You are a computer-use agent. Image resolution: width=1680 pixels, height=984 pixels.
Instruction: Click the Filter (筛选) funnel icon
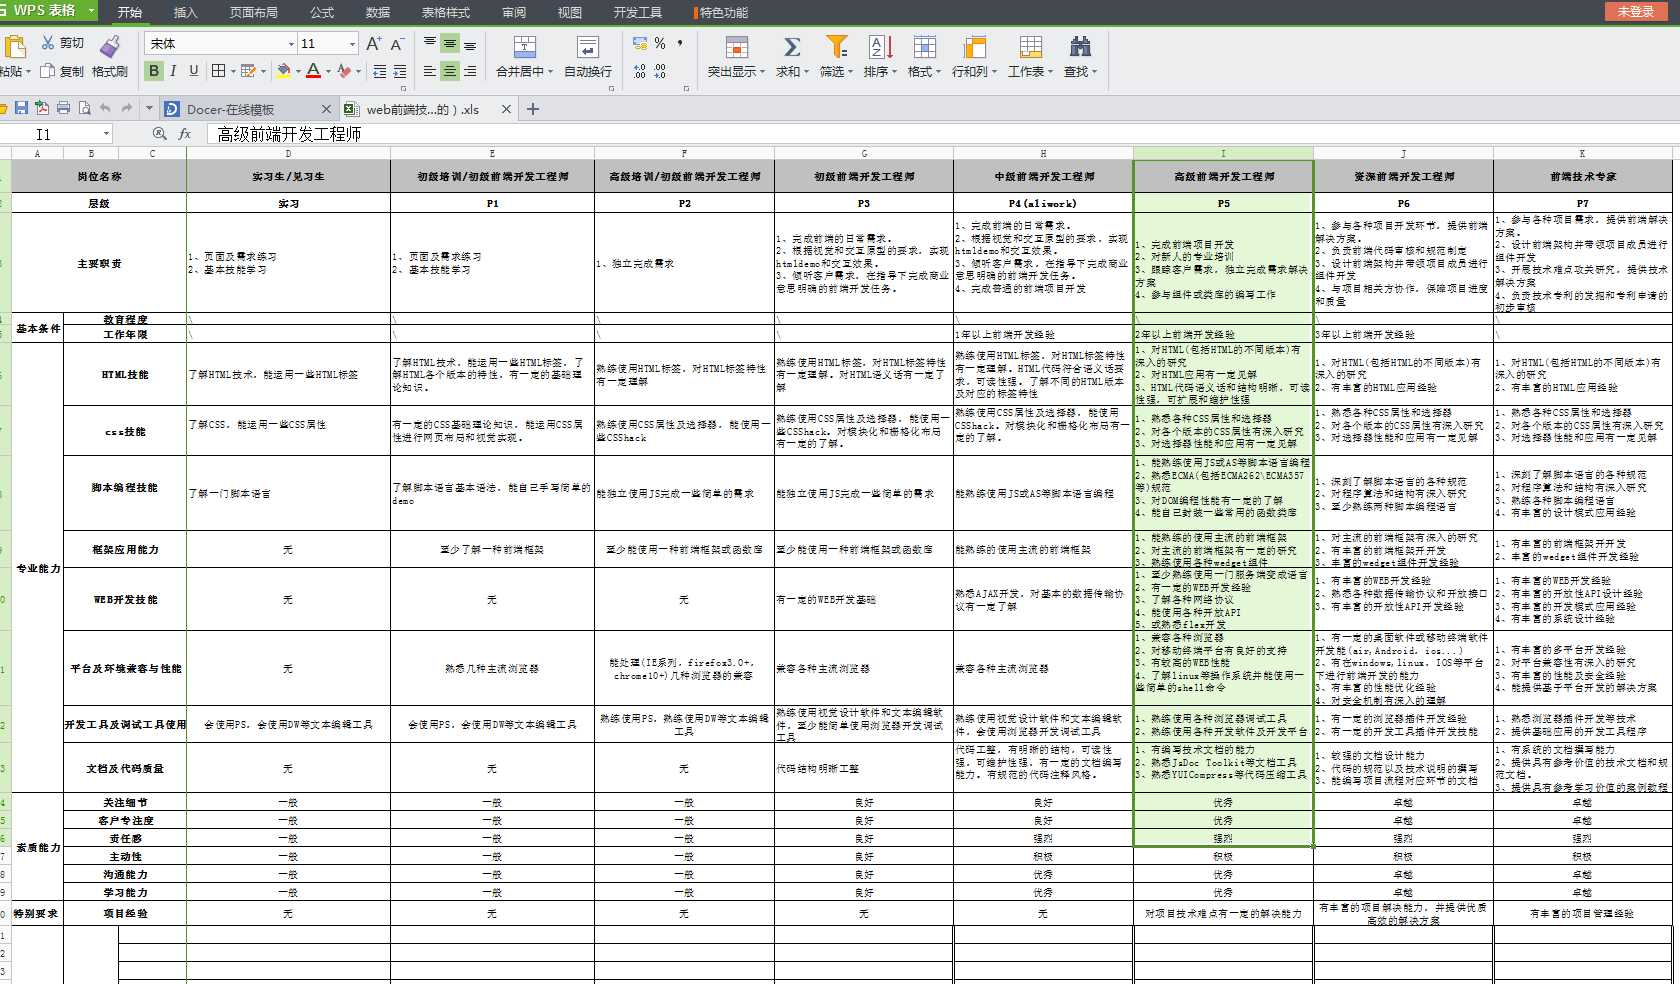836,47
